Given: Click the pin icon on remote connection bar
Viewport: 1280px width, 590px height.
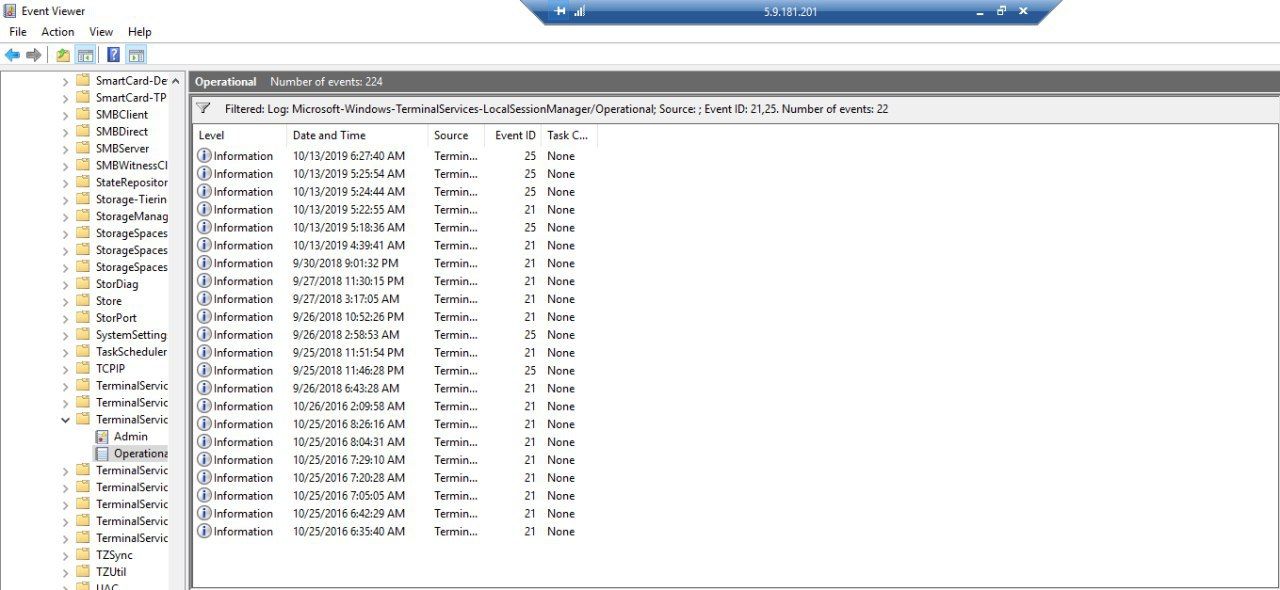Looking at the screenshot, I should tap(560, 12).
